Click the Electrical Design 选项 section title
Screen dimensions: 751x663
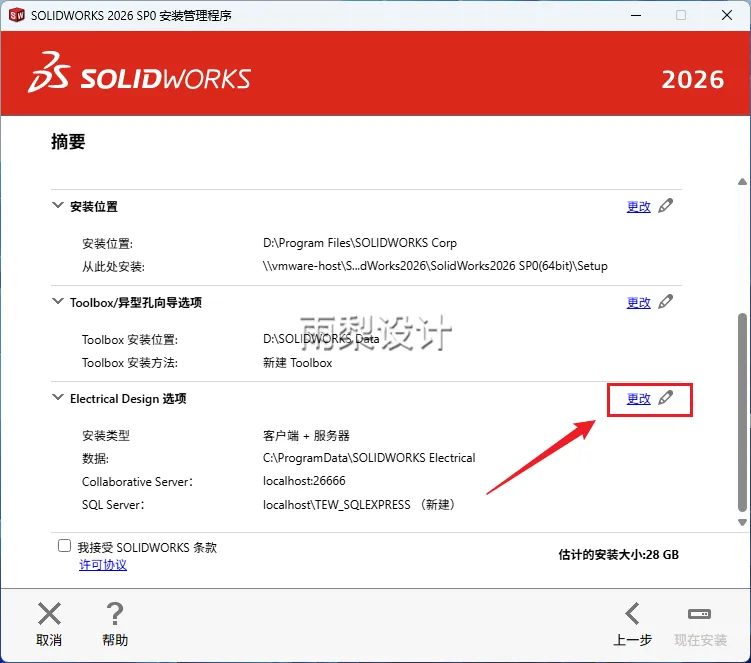click(128, 399)
